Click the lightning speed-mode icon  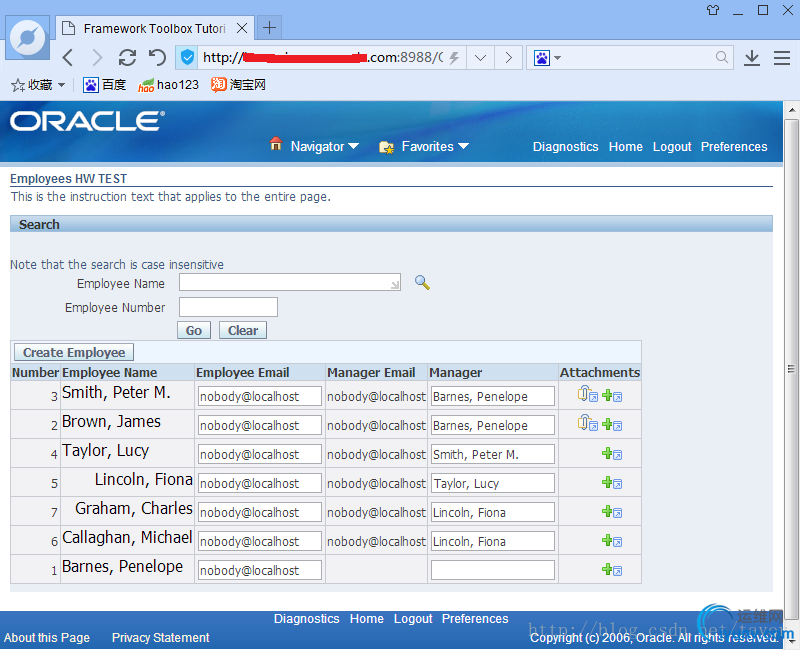[454, 57]
